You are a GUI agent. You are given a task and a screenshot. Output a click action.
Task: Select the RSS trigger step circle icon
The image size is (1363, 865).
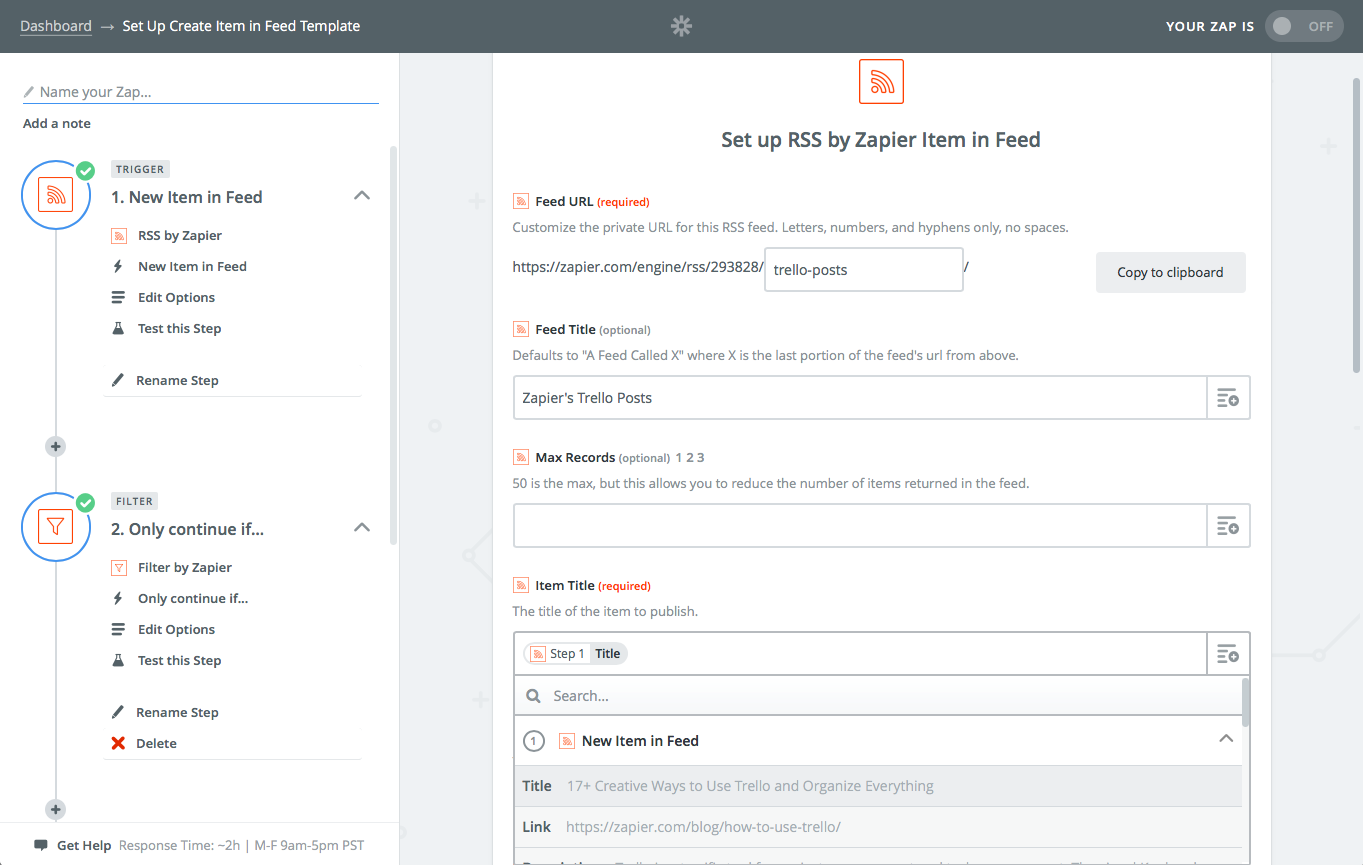click(56, 195)
